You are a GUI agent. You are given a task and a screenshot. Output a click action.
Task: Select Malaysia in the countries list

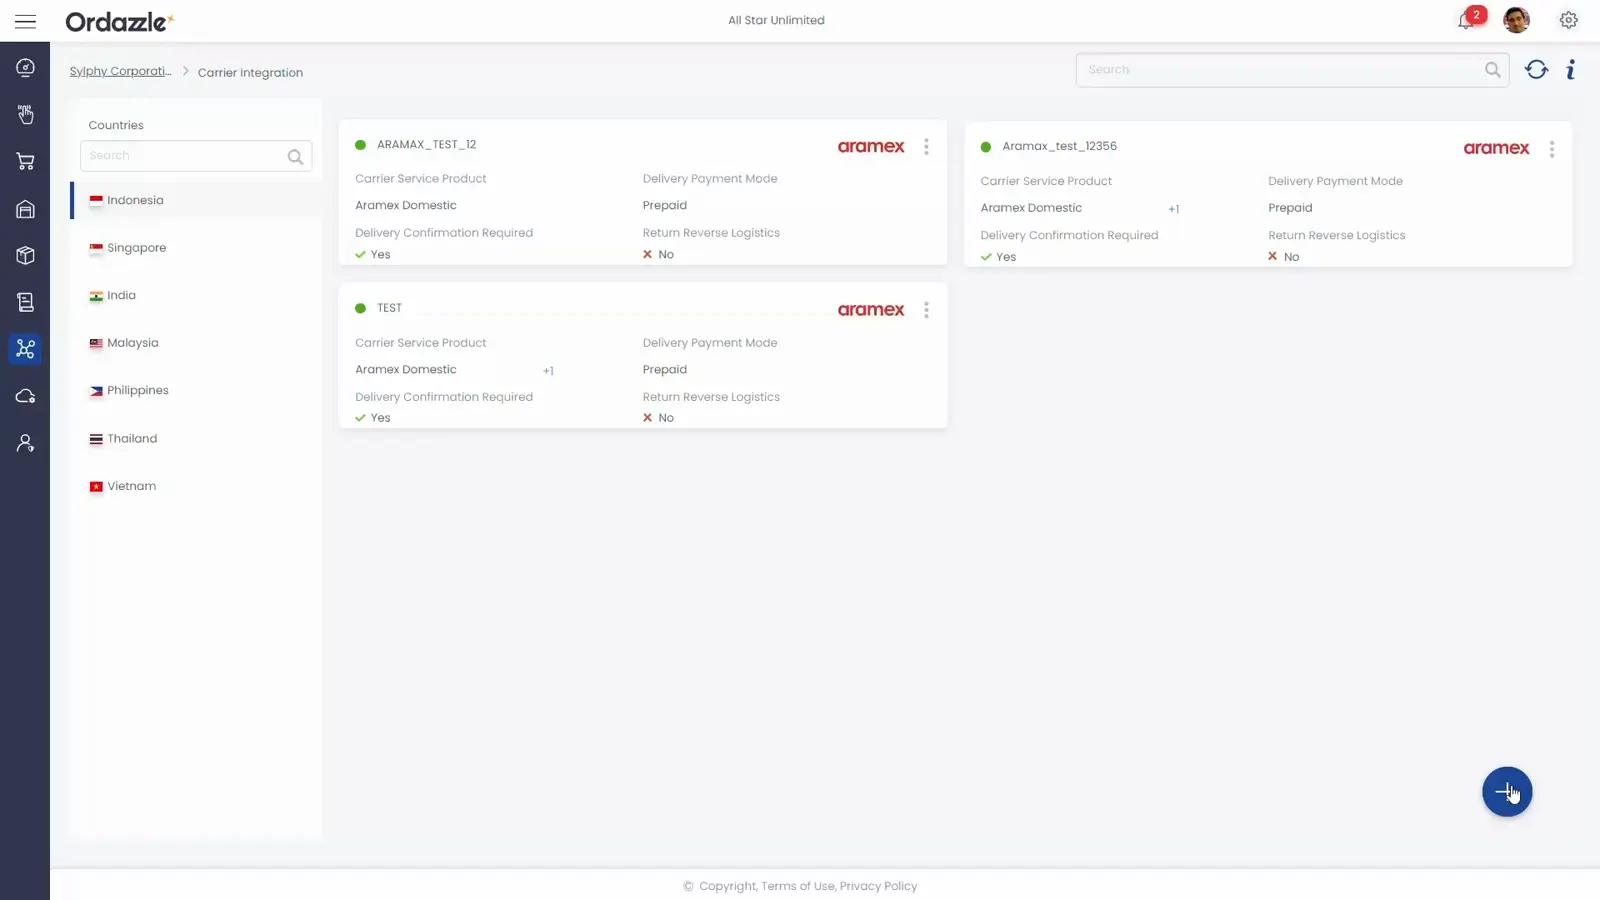pos(196,343)
